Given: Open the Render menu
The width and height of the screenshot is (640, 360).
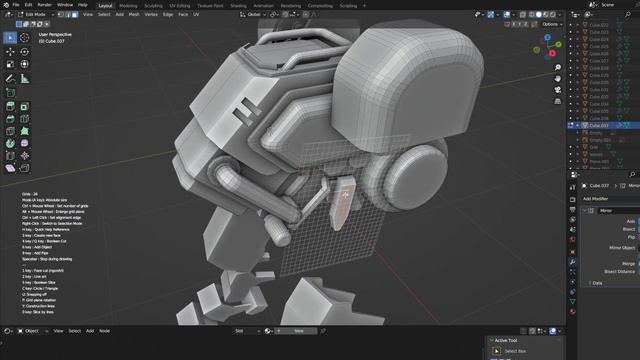Looking at the screenshot, I should pyautogui.click(x=44, y=5).
